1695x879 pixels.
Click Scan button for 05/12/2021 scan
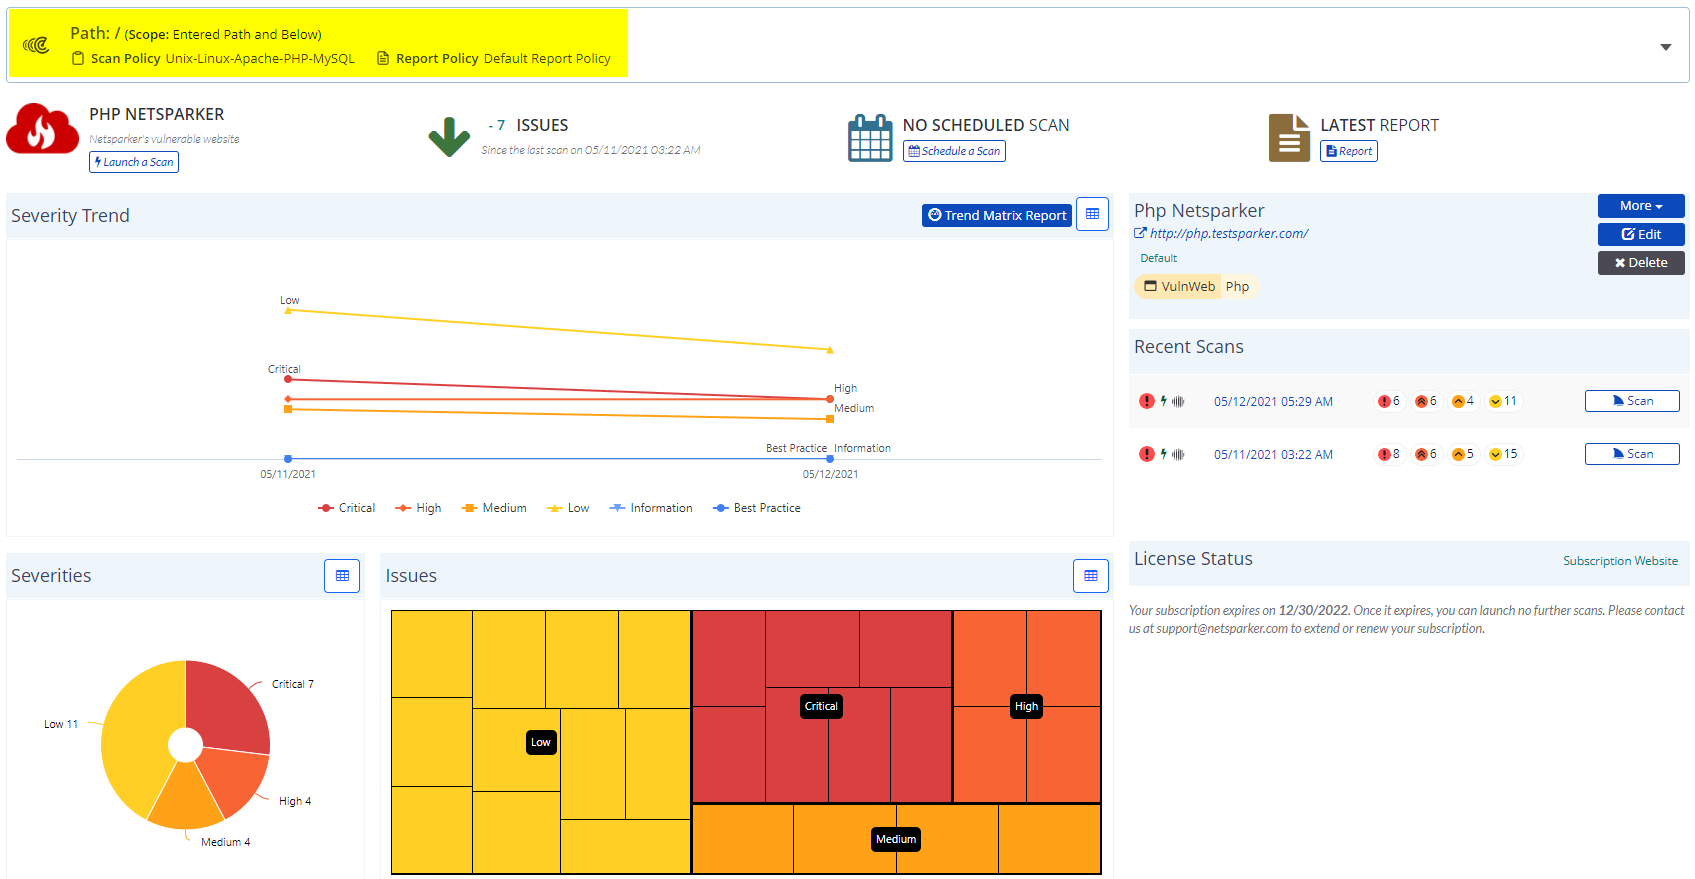coord(1632,401)
